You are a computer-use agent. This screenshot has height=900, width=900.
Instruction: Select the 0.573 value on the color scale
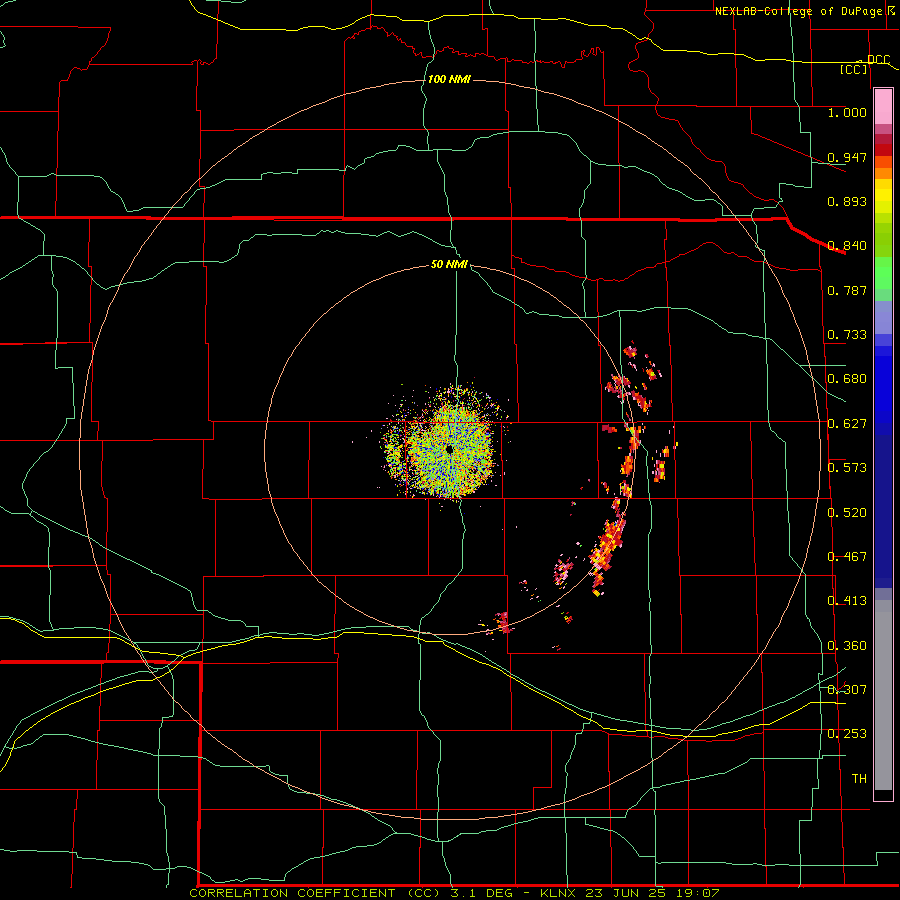click(x=847, y=468)
